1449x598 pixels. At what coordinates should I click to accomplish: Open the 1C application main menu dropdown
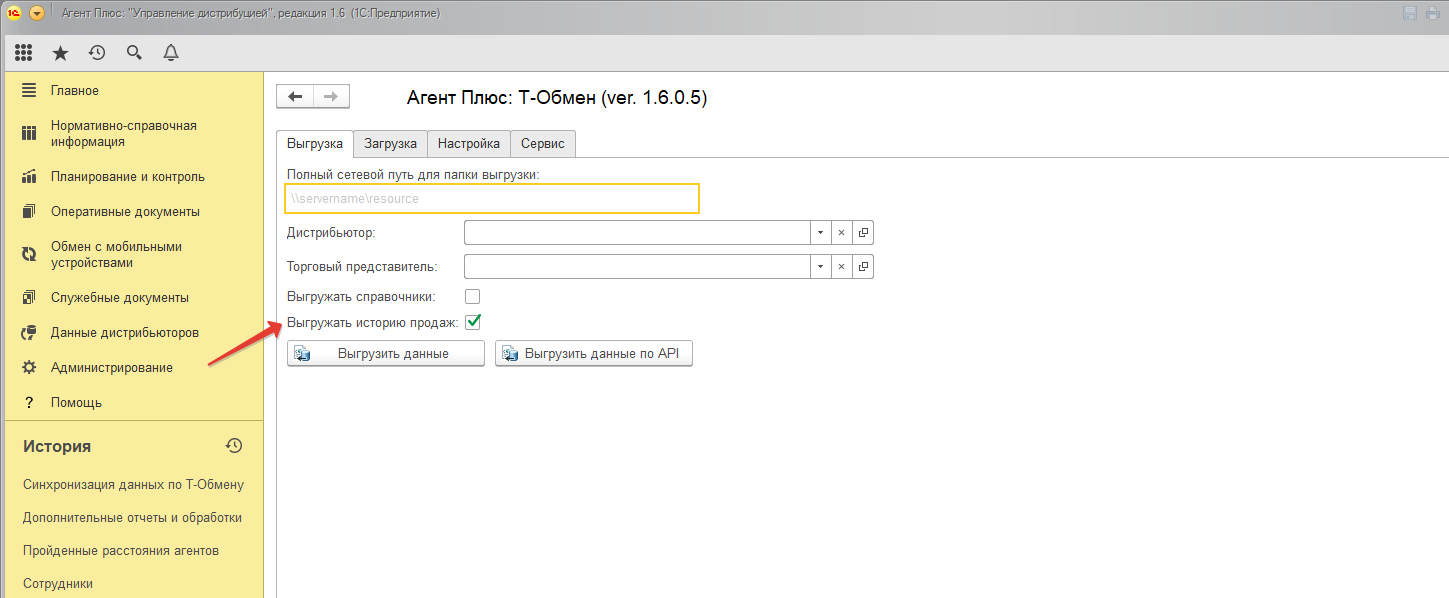38,13
